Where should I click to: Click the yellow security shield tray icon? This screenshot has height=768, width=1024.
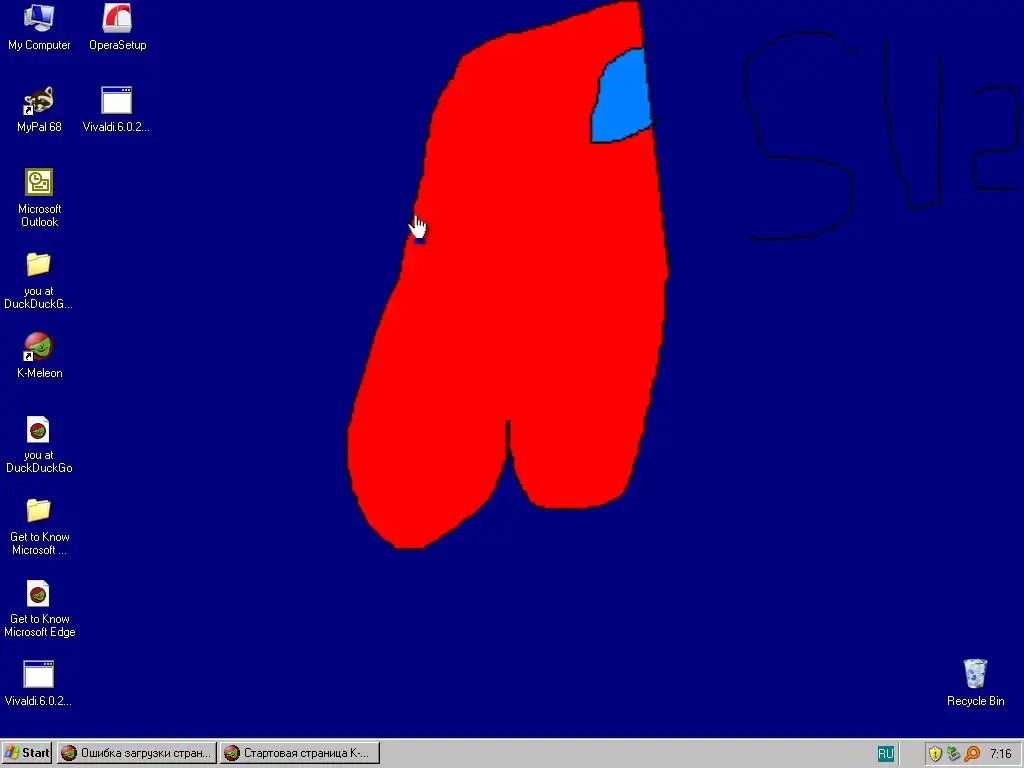point(935,754)
